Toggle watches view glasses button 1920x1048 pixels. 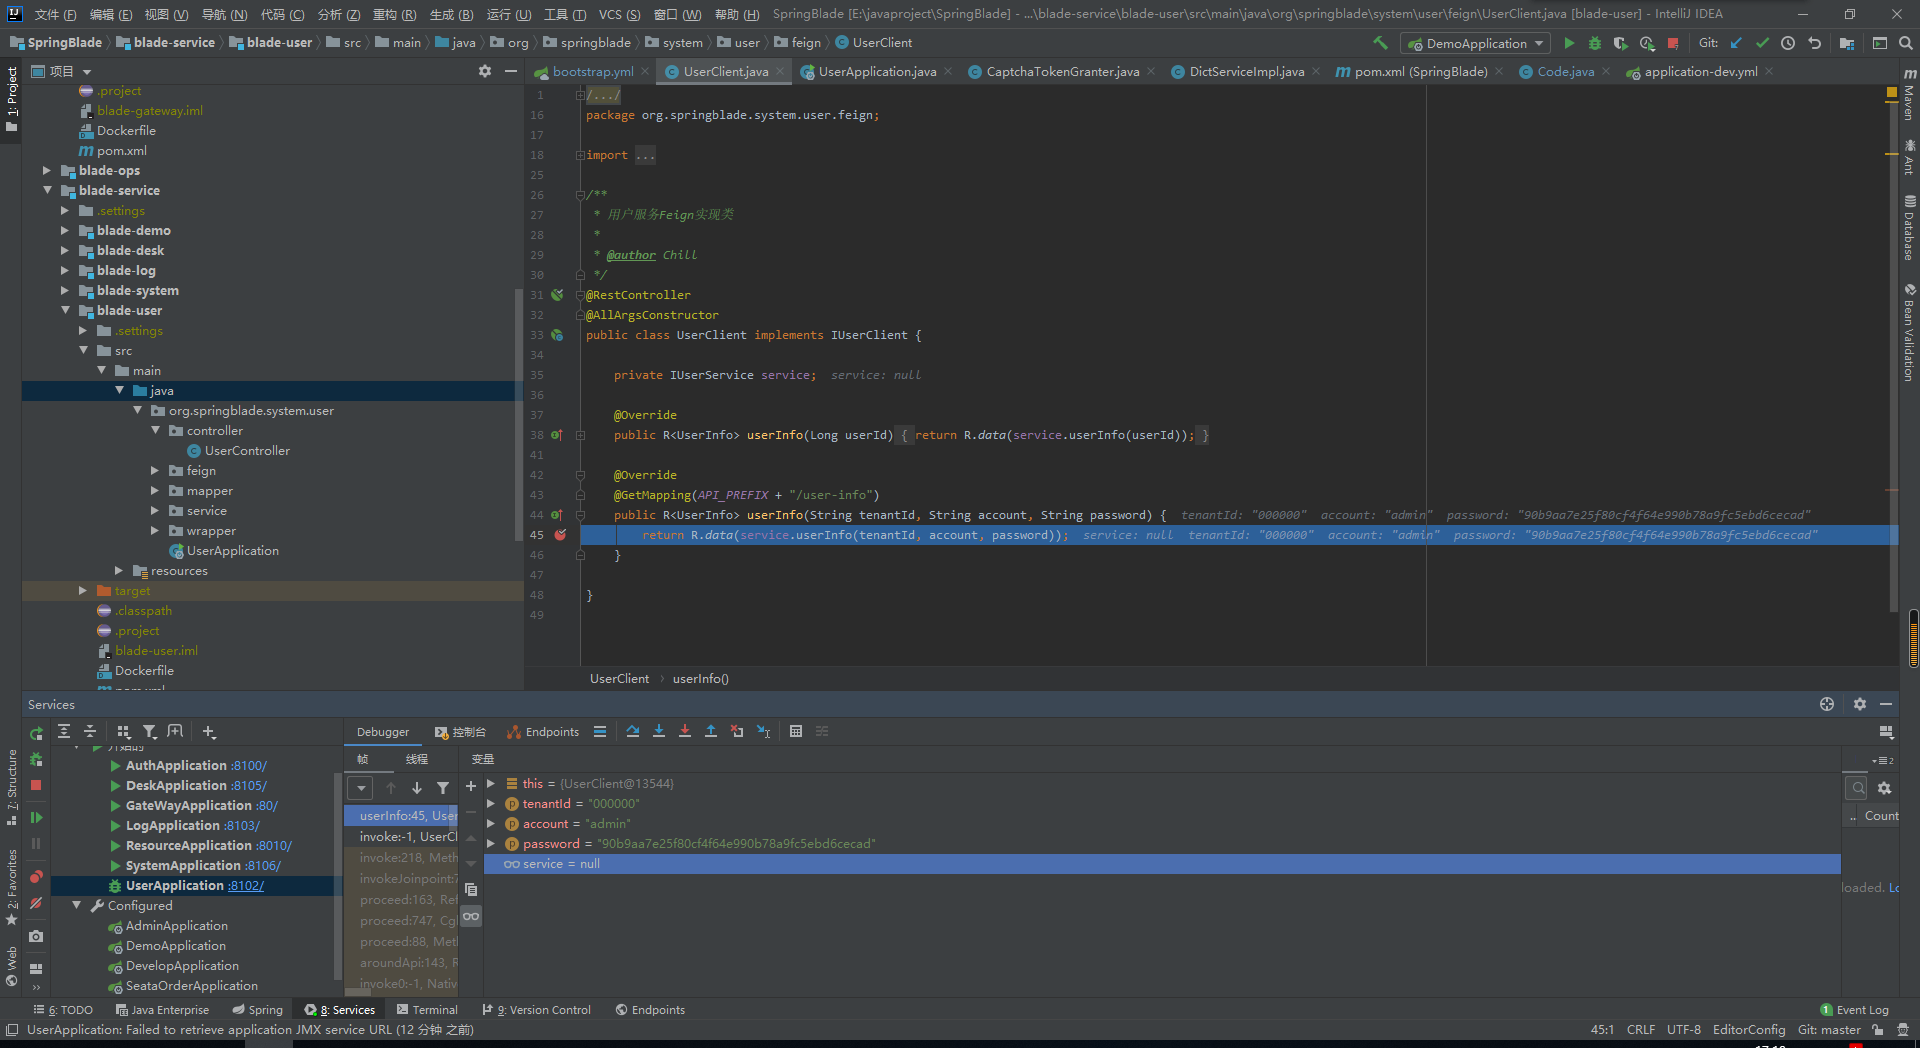(471, 916)
